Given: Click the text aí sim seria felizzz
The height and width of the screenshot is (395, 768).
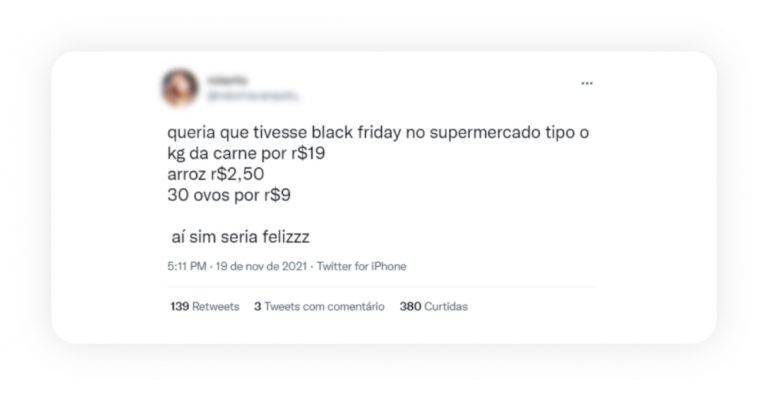Looking at the screenshot, I should tap(240, 237).
